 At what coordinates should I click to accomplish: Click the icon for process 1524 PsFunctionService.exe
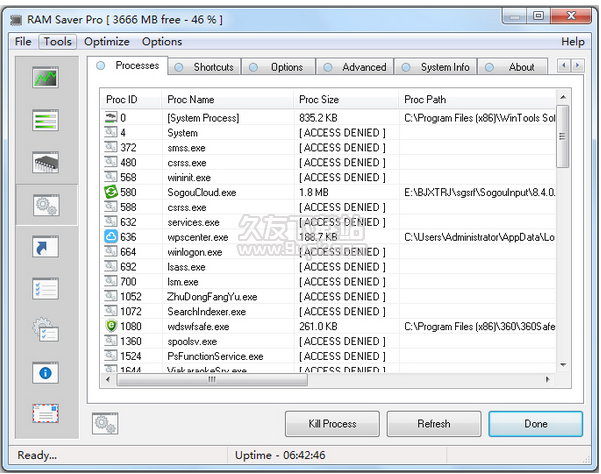tap(111, 356)
